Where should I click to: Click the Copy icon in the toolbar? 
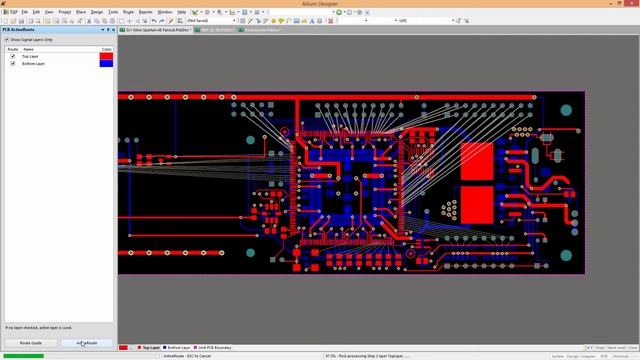click(97, 21)
